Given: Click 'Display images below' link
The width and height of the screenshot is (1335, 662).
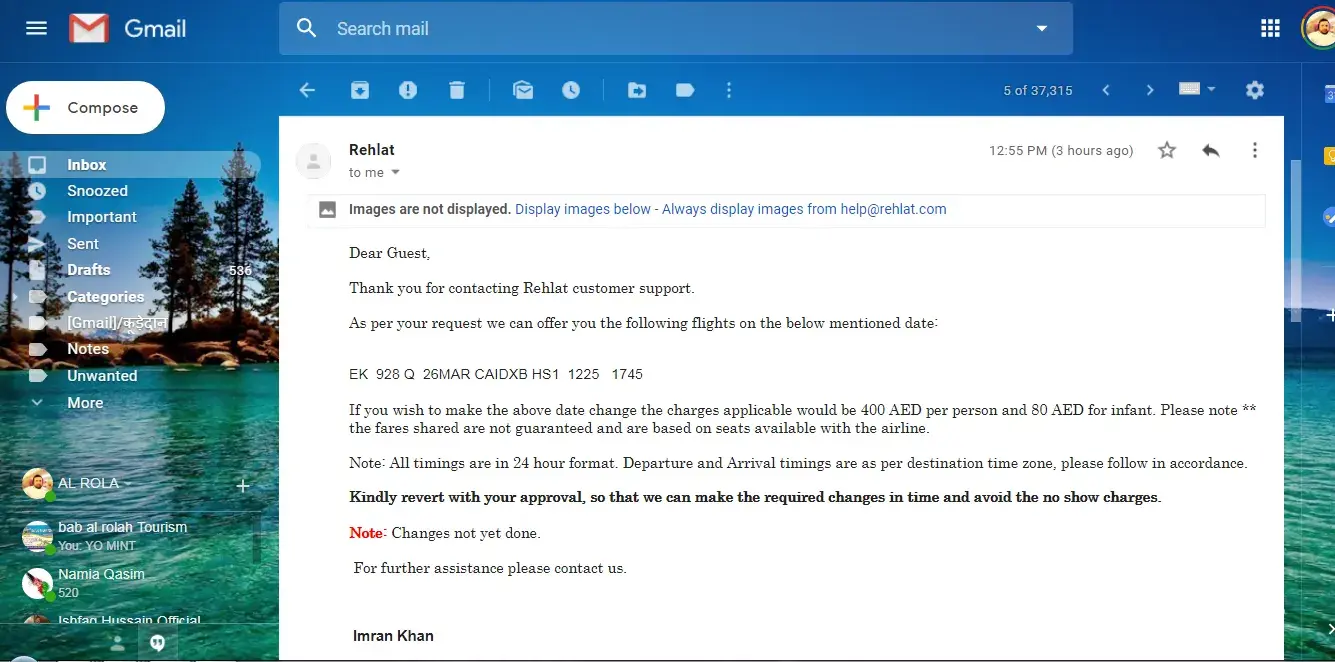Looking at the screenshot, I should [x=582, y=209].
